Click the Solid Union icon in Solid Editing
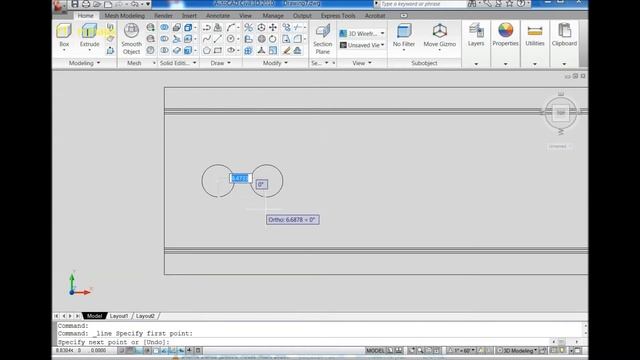The height and width of the screenshot is (360, 640). (x=164, y=27)
